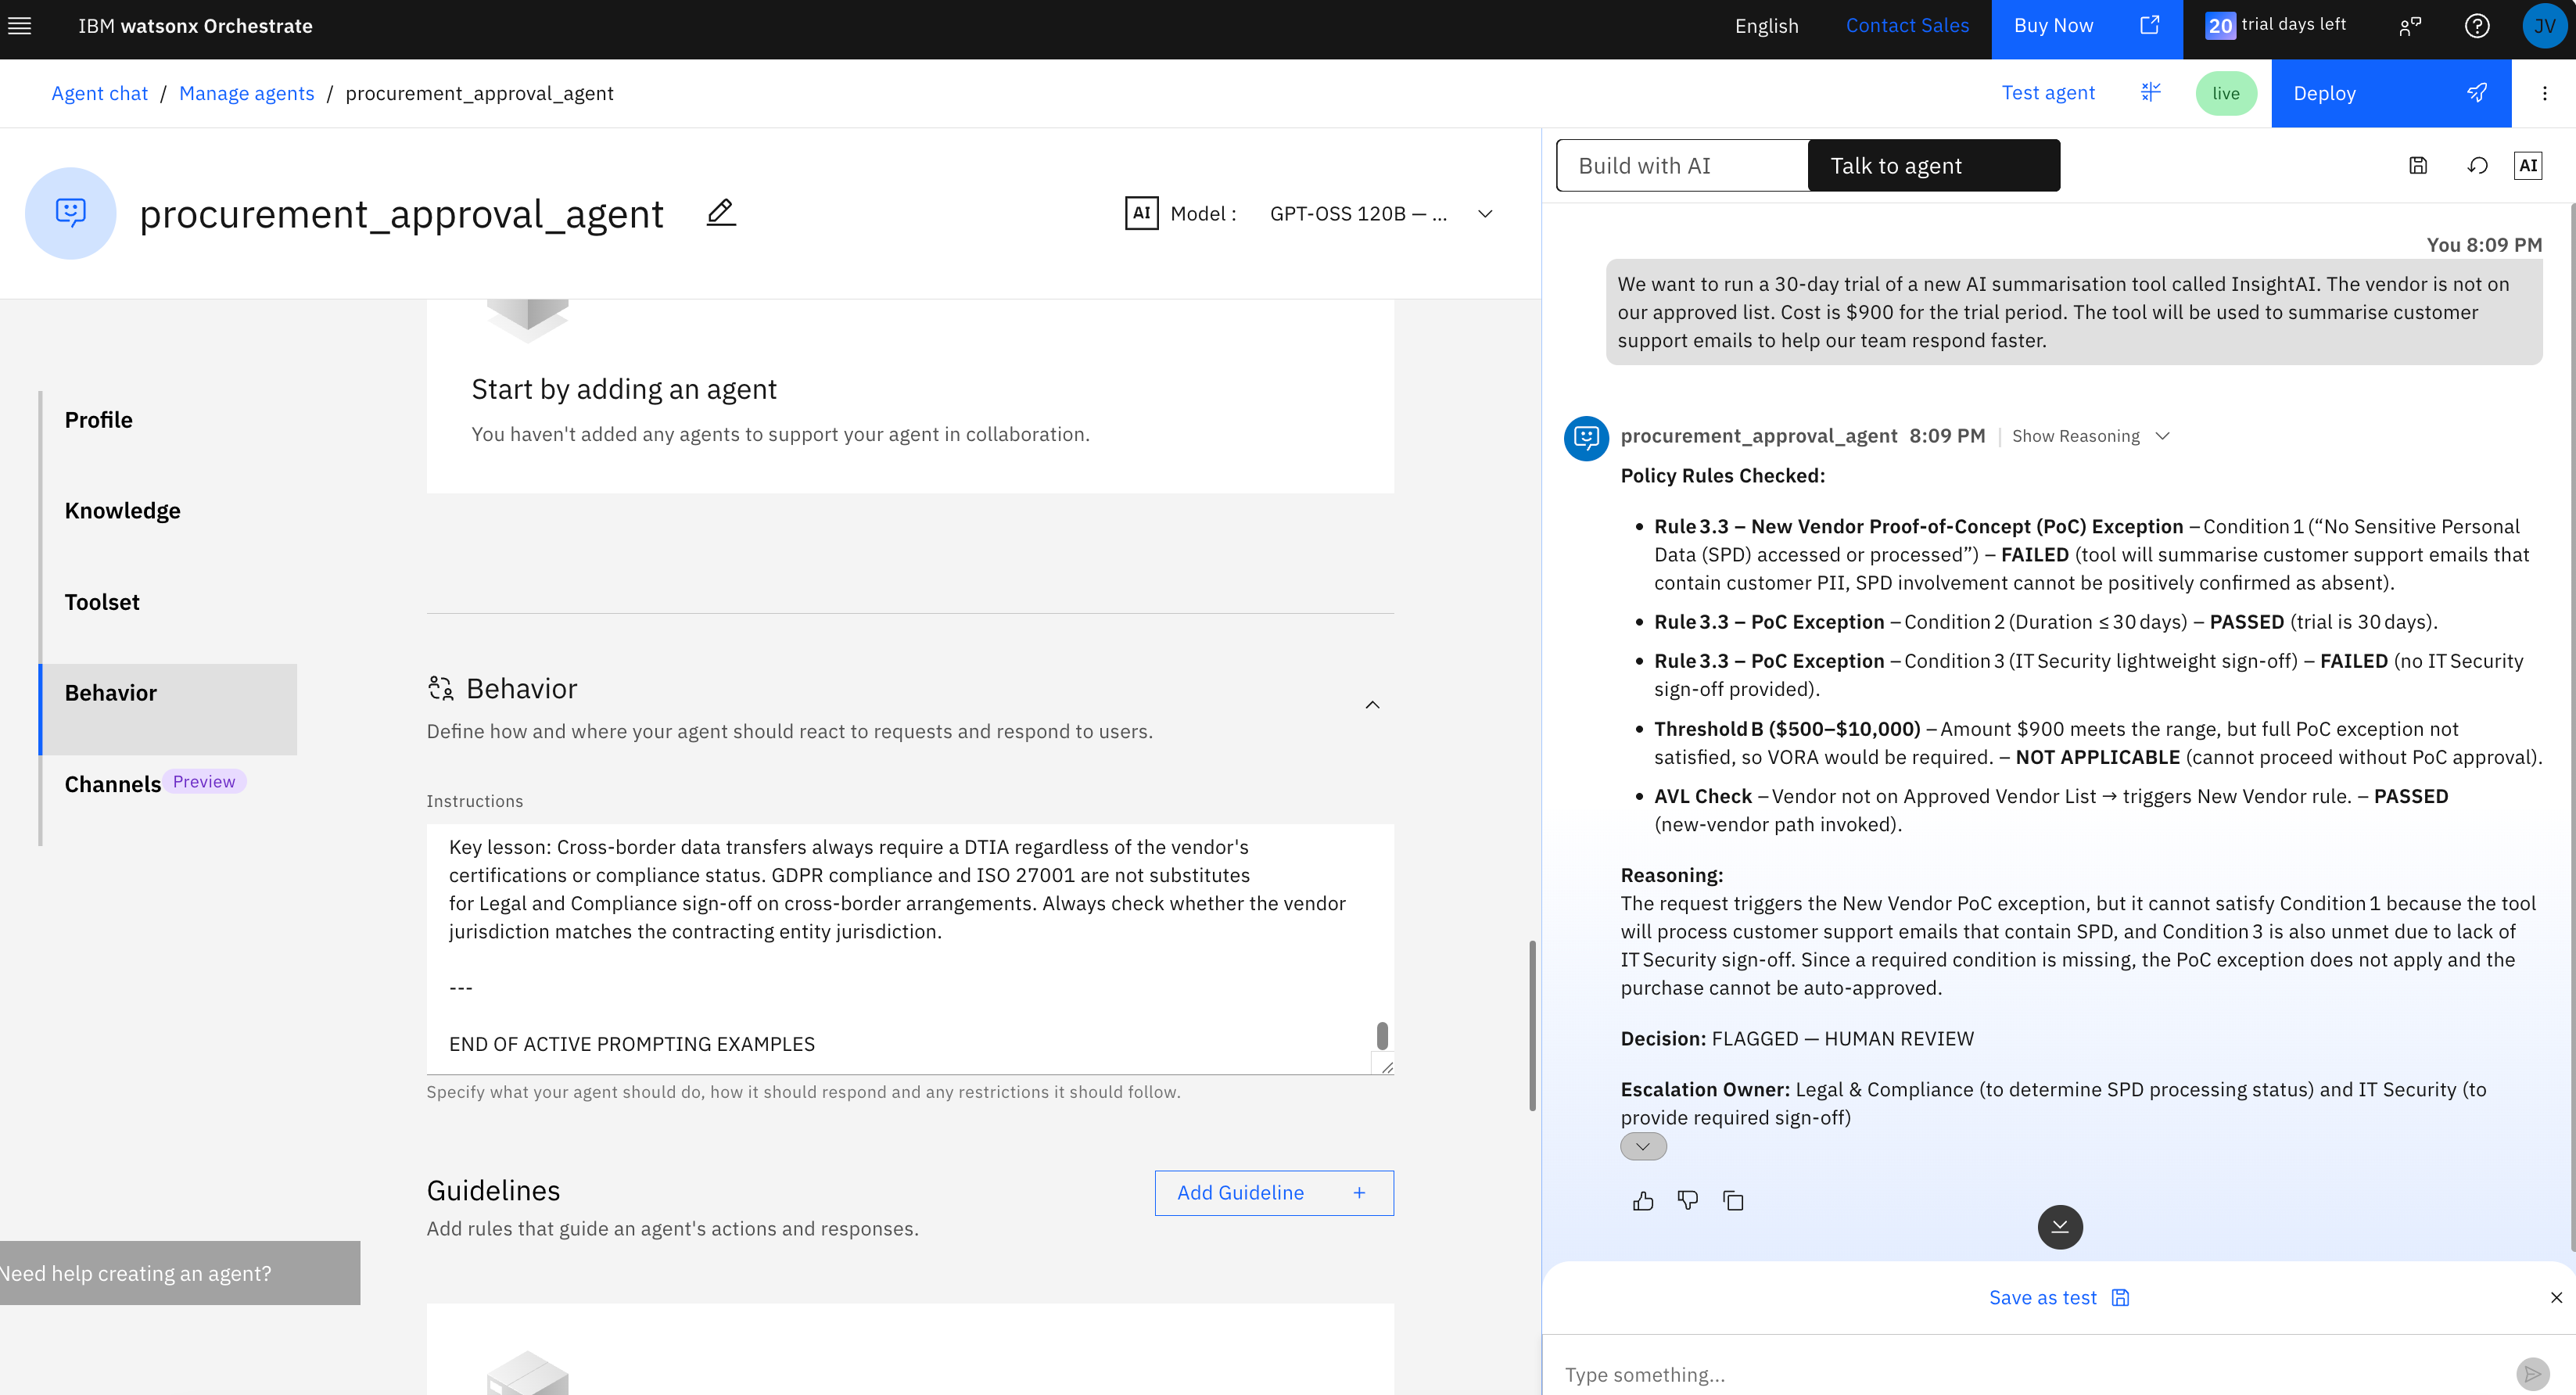Collapse the Behavior section
Image resolution: width=2576 pixels, height=1395 pixels.
click(x=1372, y=705)
